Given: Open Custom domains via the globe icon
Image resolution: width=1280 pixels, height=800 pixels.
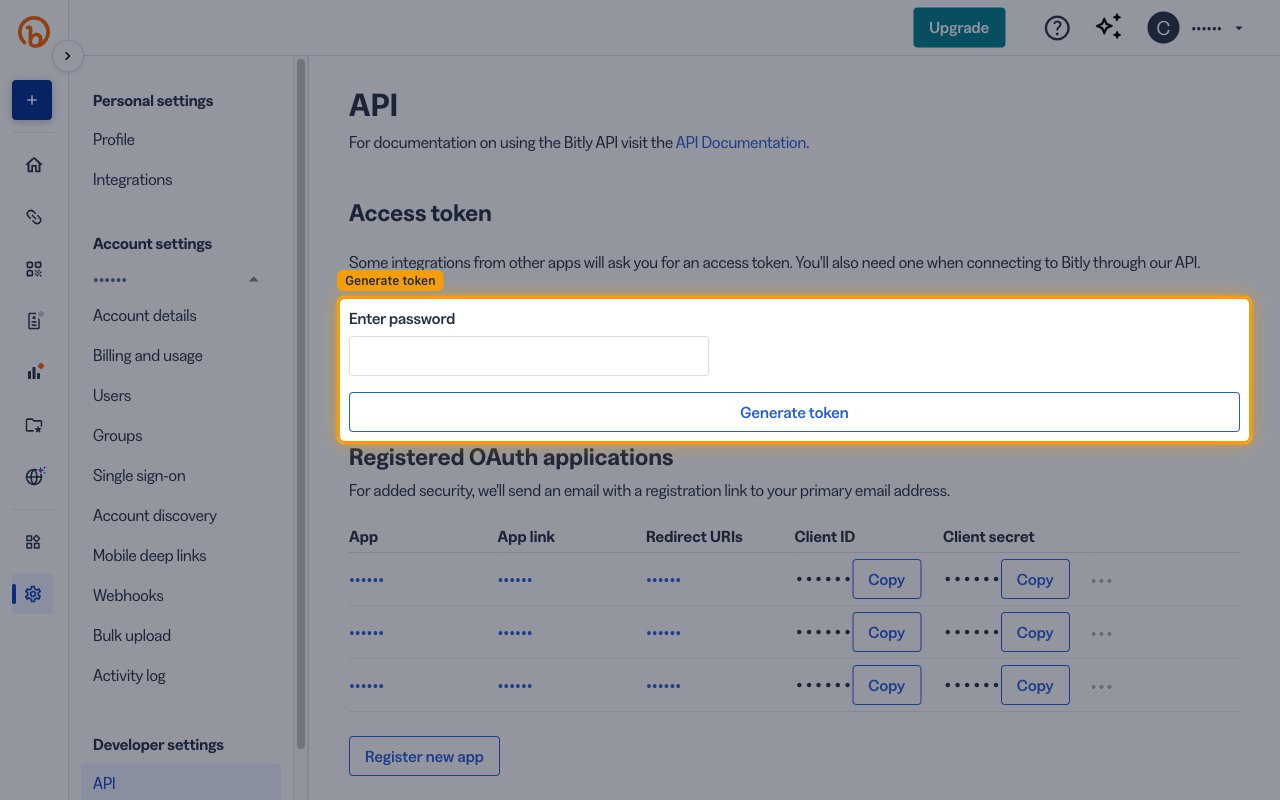Looking at the screenshot, I should click(x=34, y=477).
